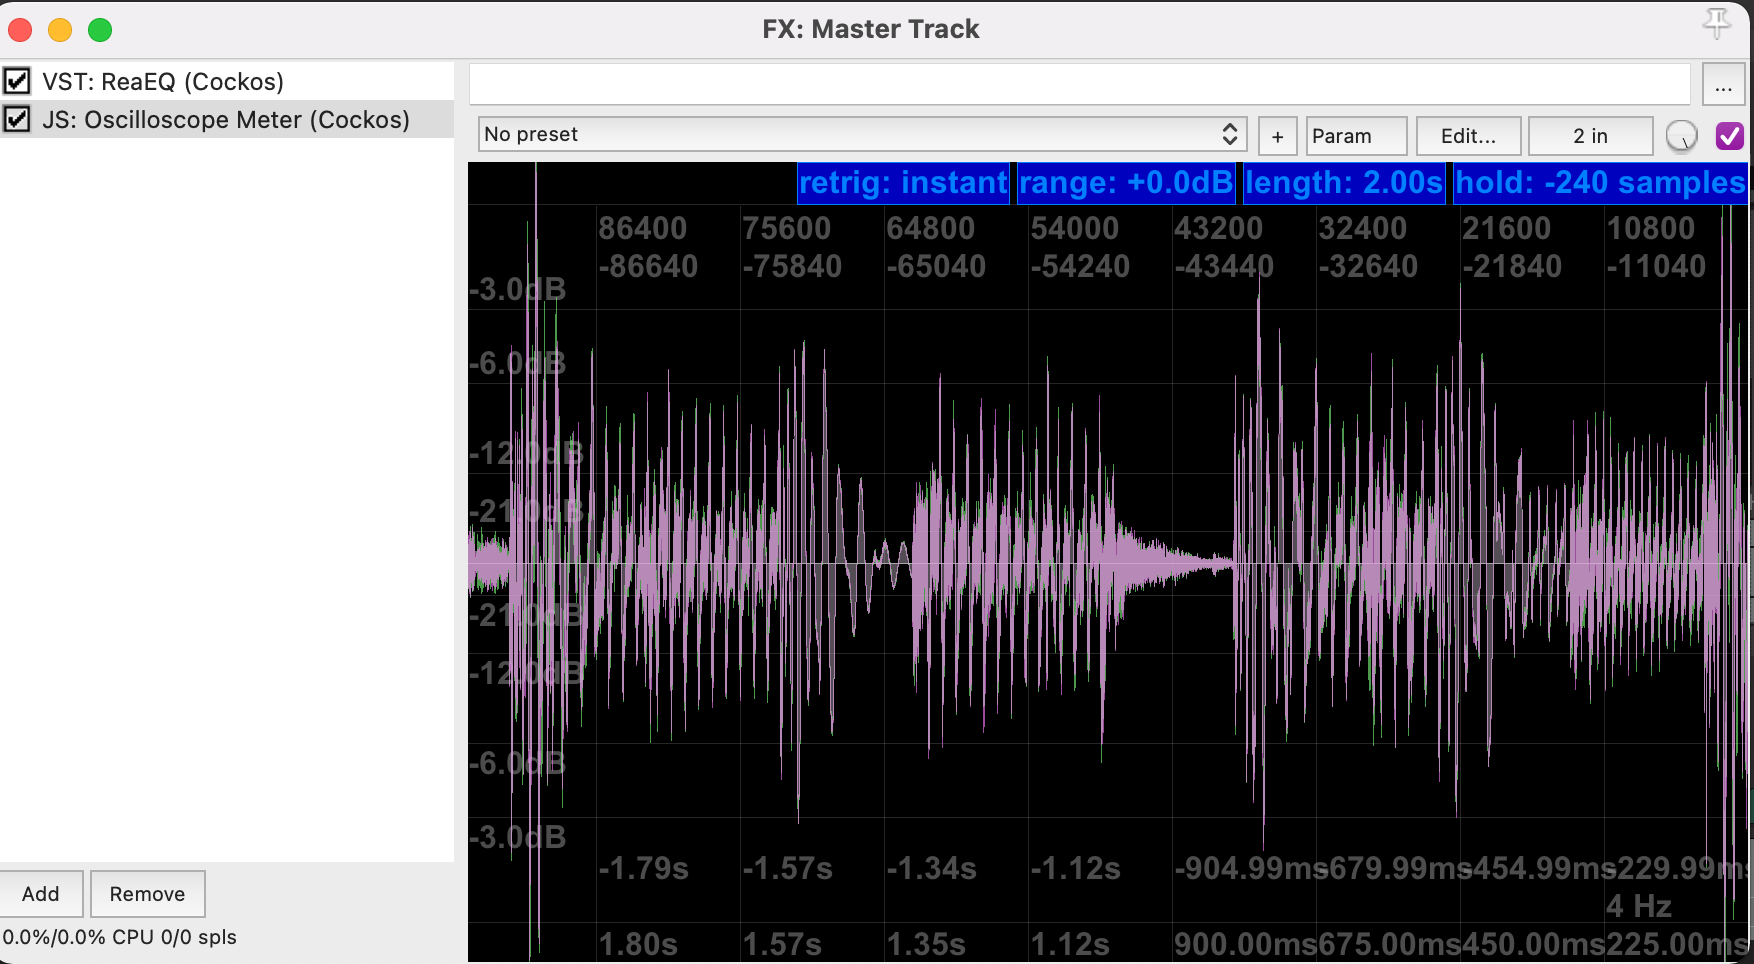
Task: Click the 4 Hz frequency label
Action: pyautogui.click(x=1638, y=906)
